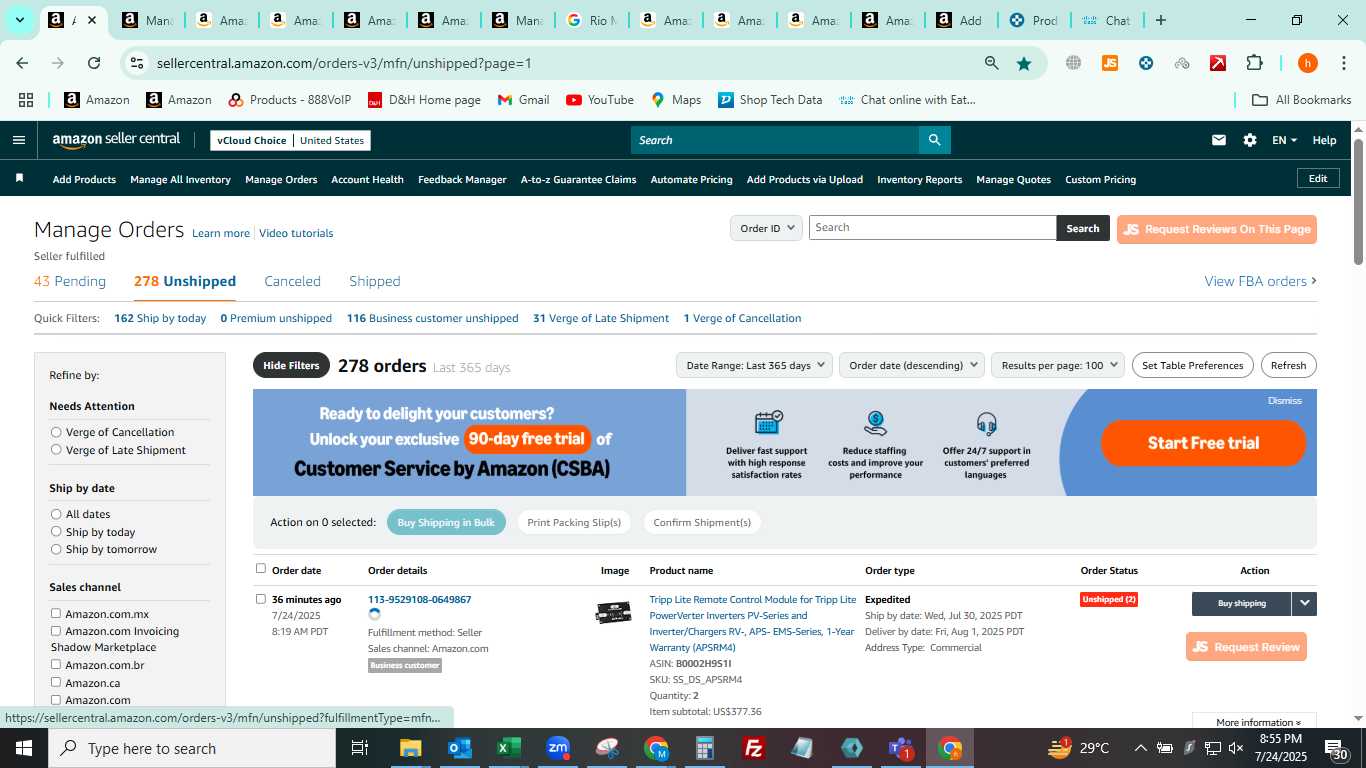Open Account Health in the nav bar

click(x=367, y=179)
